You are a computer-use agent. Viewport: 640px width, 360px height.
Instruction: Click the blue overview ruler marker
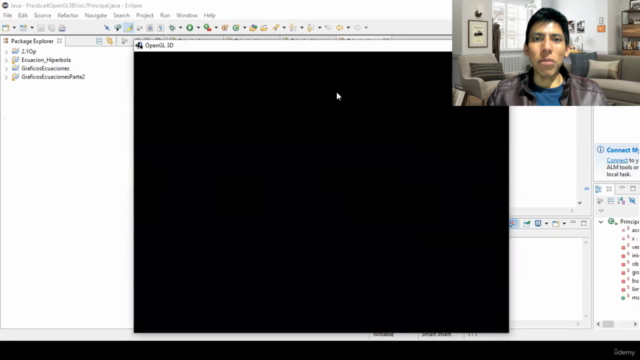(587, 189)
